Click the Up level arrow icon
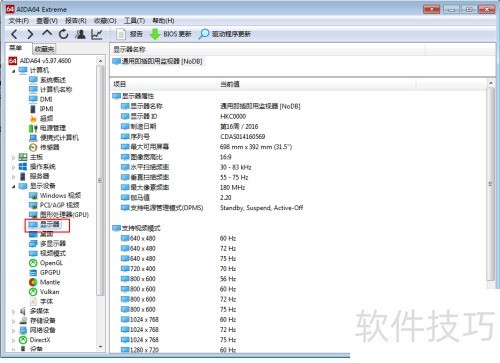Screen dimensions: 500x363 47,33
